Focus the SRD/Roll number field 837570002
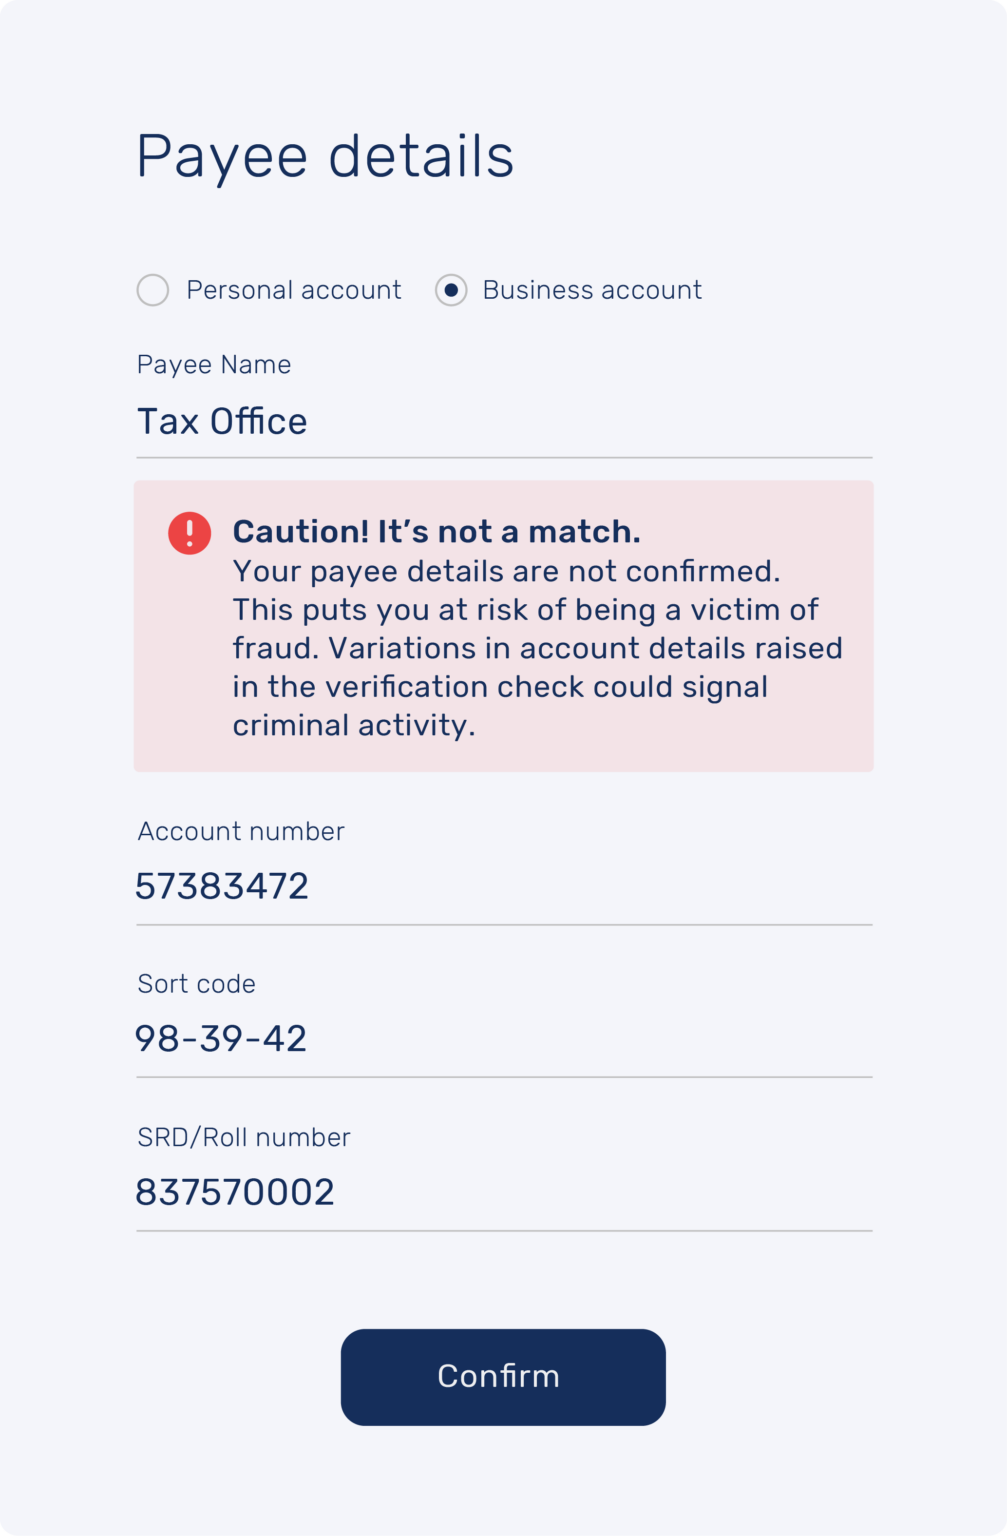The image size is (1007, 1536). [x=504, y=1192]
